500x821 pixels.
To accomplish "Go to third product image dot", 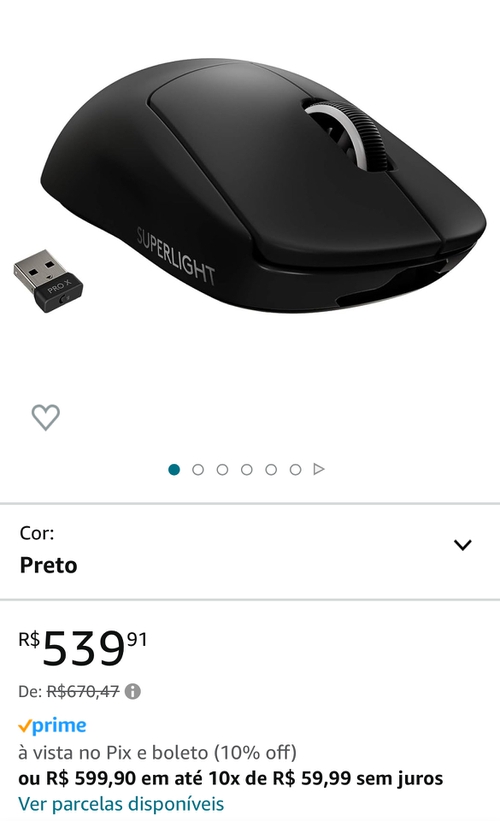I will [x=223, y=470].
